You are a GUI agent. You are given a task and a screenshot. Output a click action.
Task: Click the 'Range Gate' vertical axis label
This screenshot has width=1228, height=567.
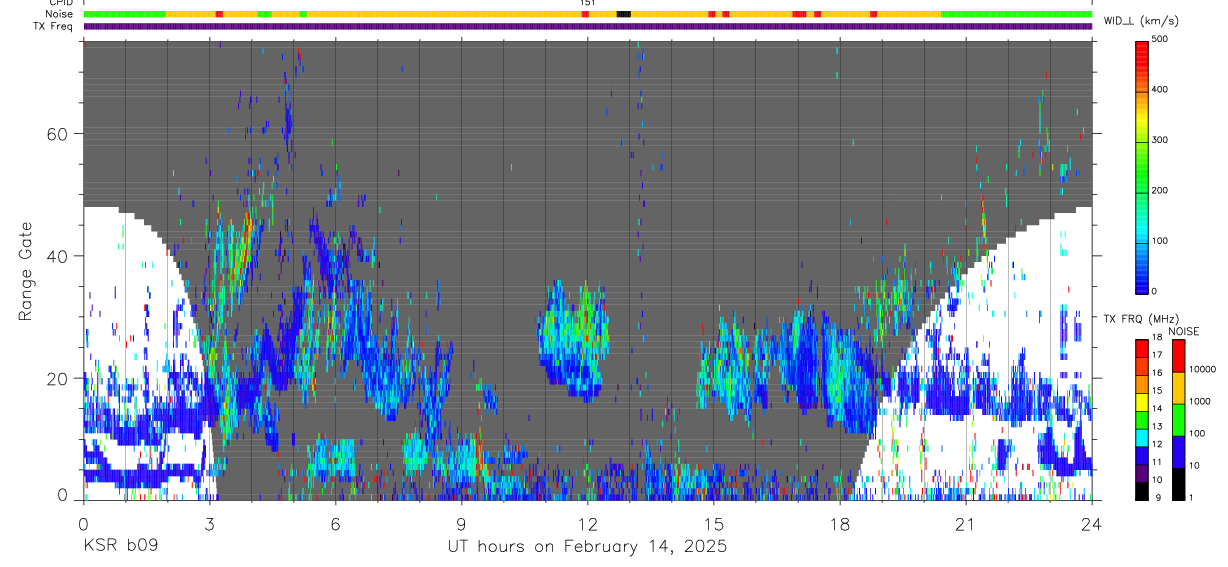25,271
